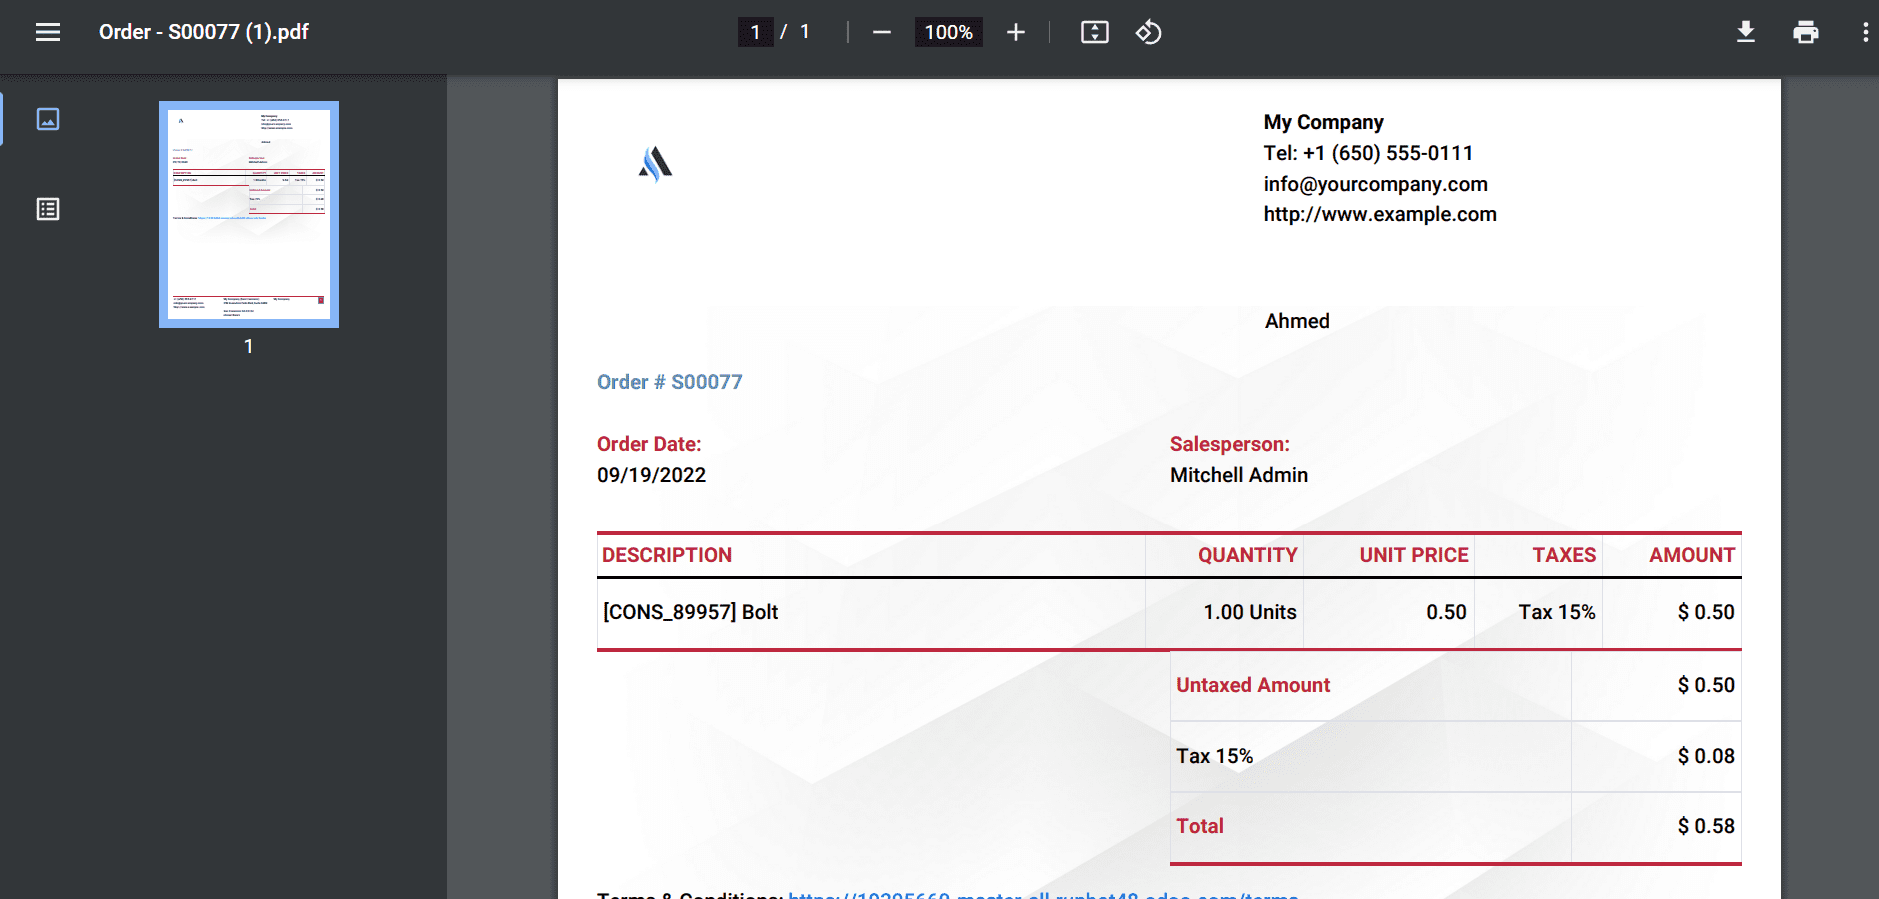Open the more actions menu
Image resolution: width=1879 pixels, height=899 pixels.
click(x=1865, y=32)
